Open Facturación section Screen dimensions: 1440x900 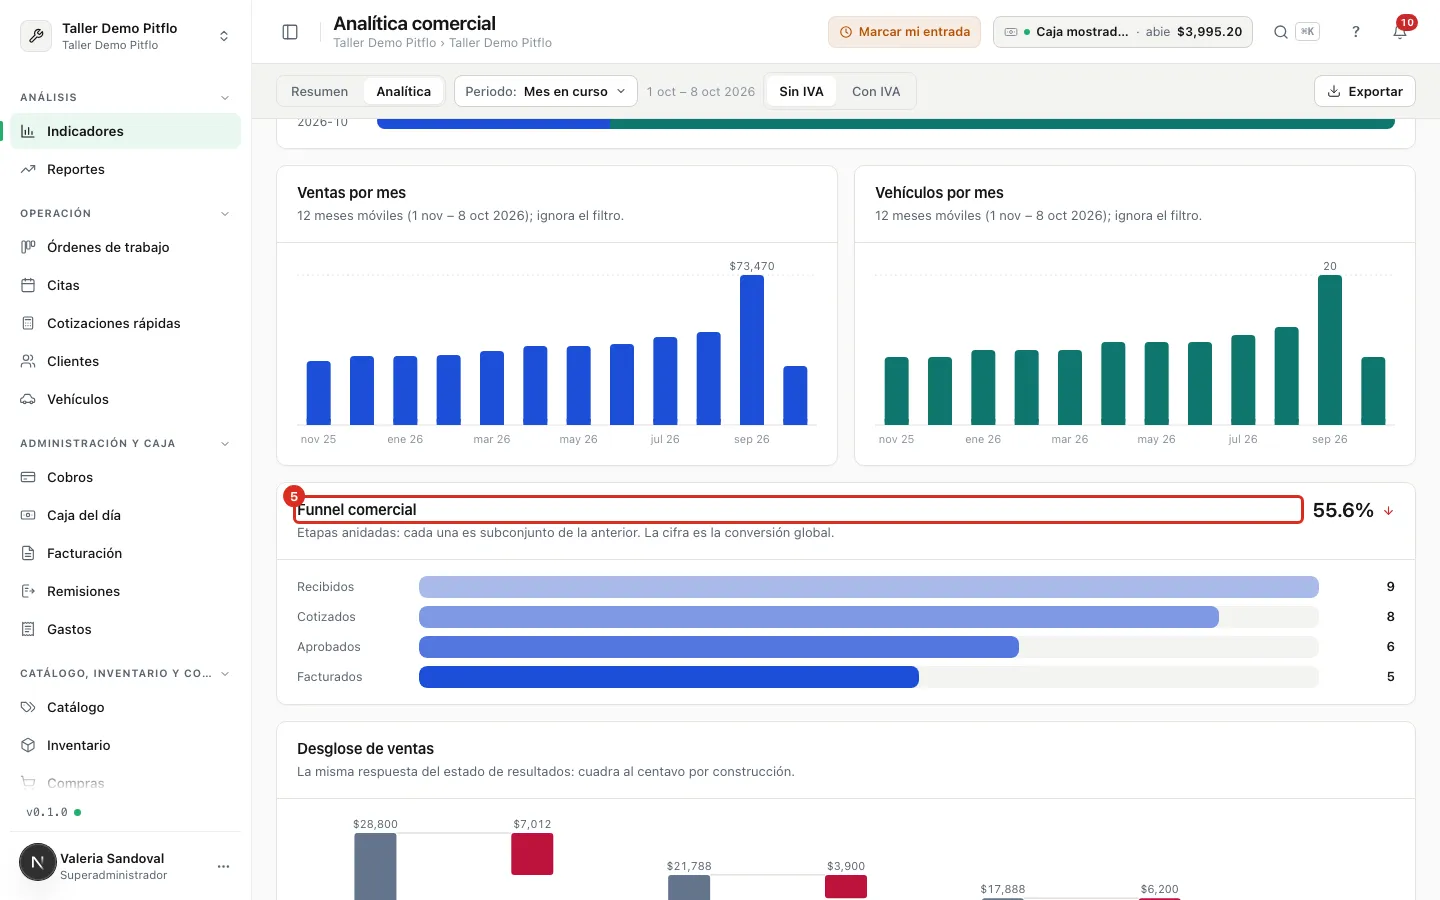tap(125, 553)
